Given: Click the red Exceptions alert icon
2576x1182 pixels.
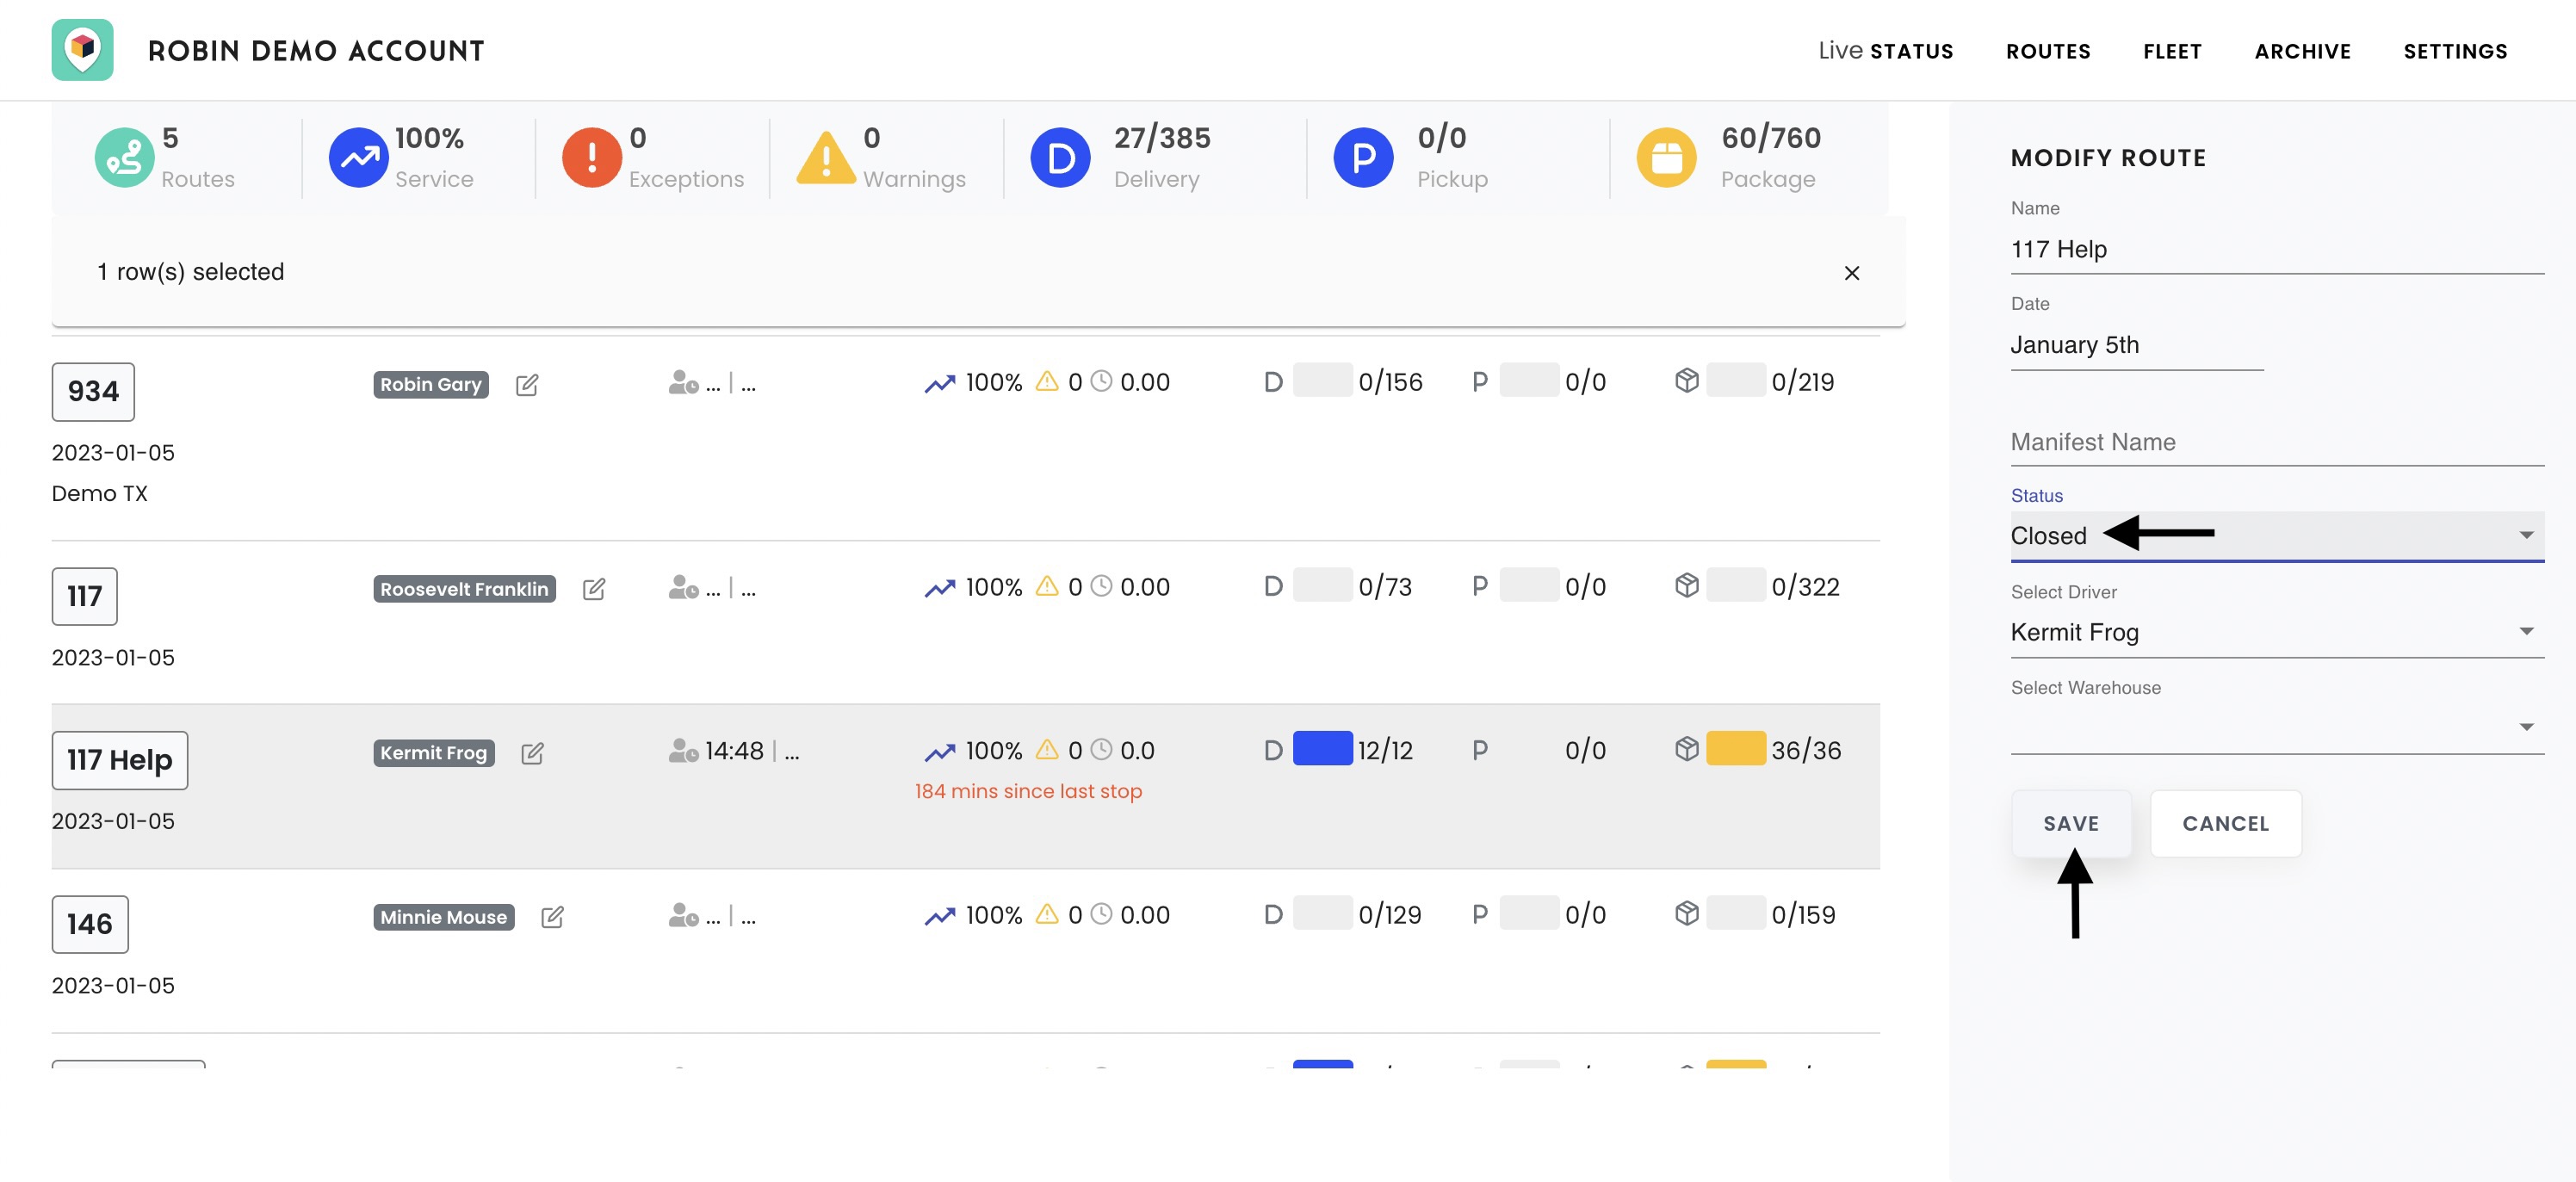Looking at the screenshot, I should (592, 158).
